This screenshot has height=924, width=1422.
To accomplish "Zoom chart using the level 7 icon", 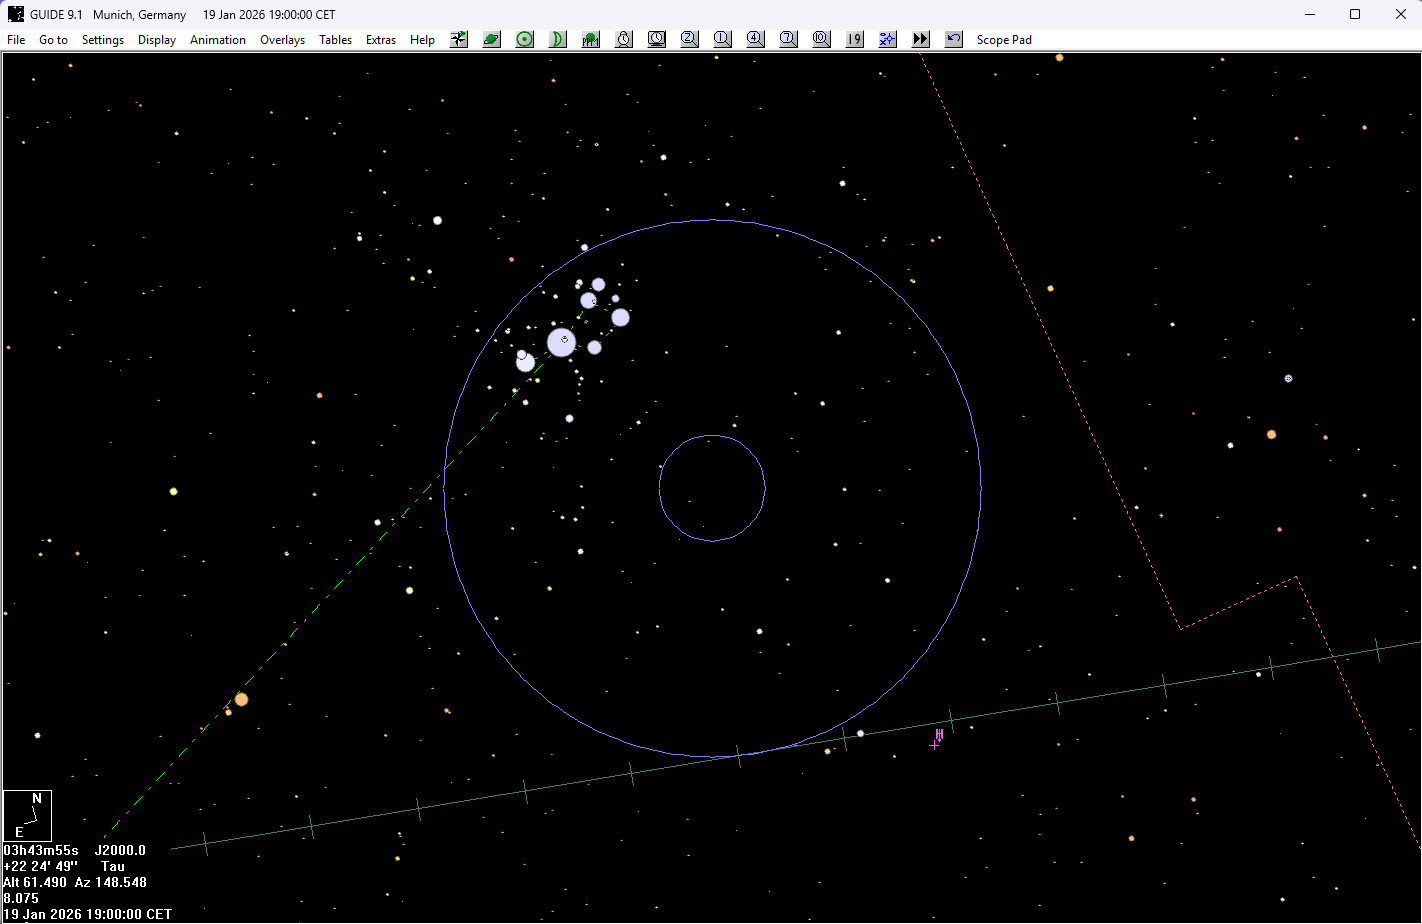I will (x=788, y=39).
